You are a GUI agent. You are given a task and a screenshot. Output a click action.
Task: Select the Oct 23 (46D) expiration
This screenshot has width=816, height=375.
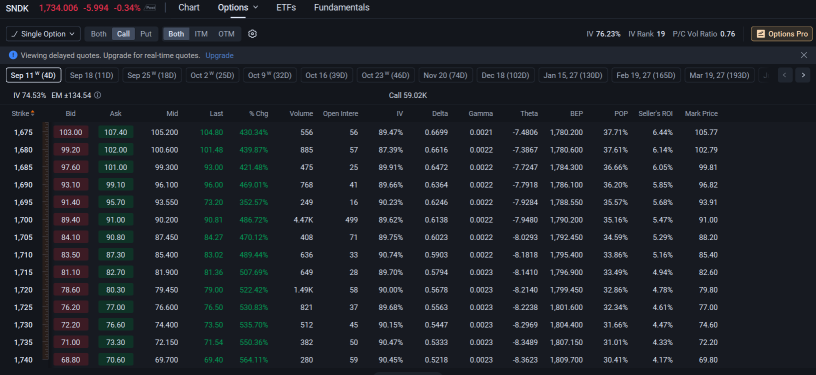(x=385, y=75)
